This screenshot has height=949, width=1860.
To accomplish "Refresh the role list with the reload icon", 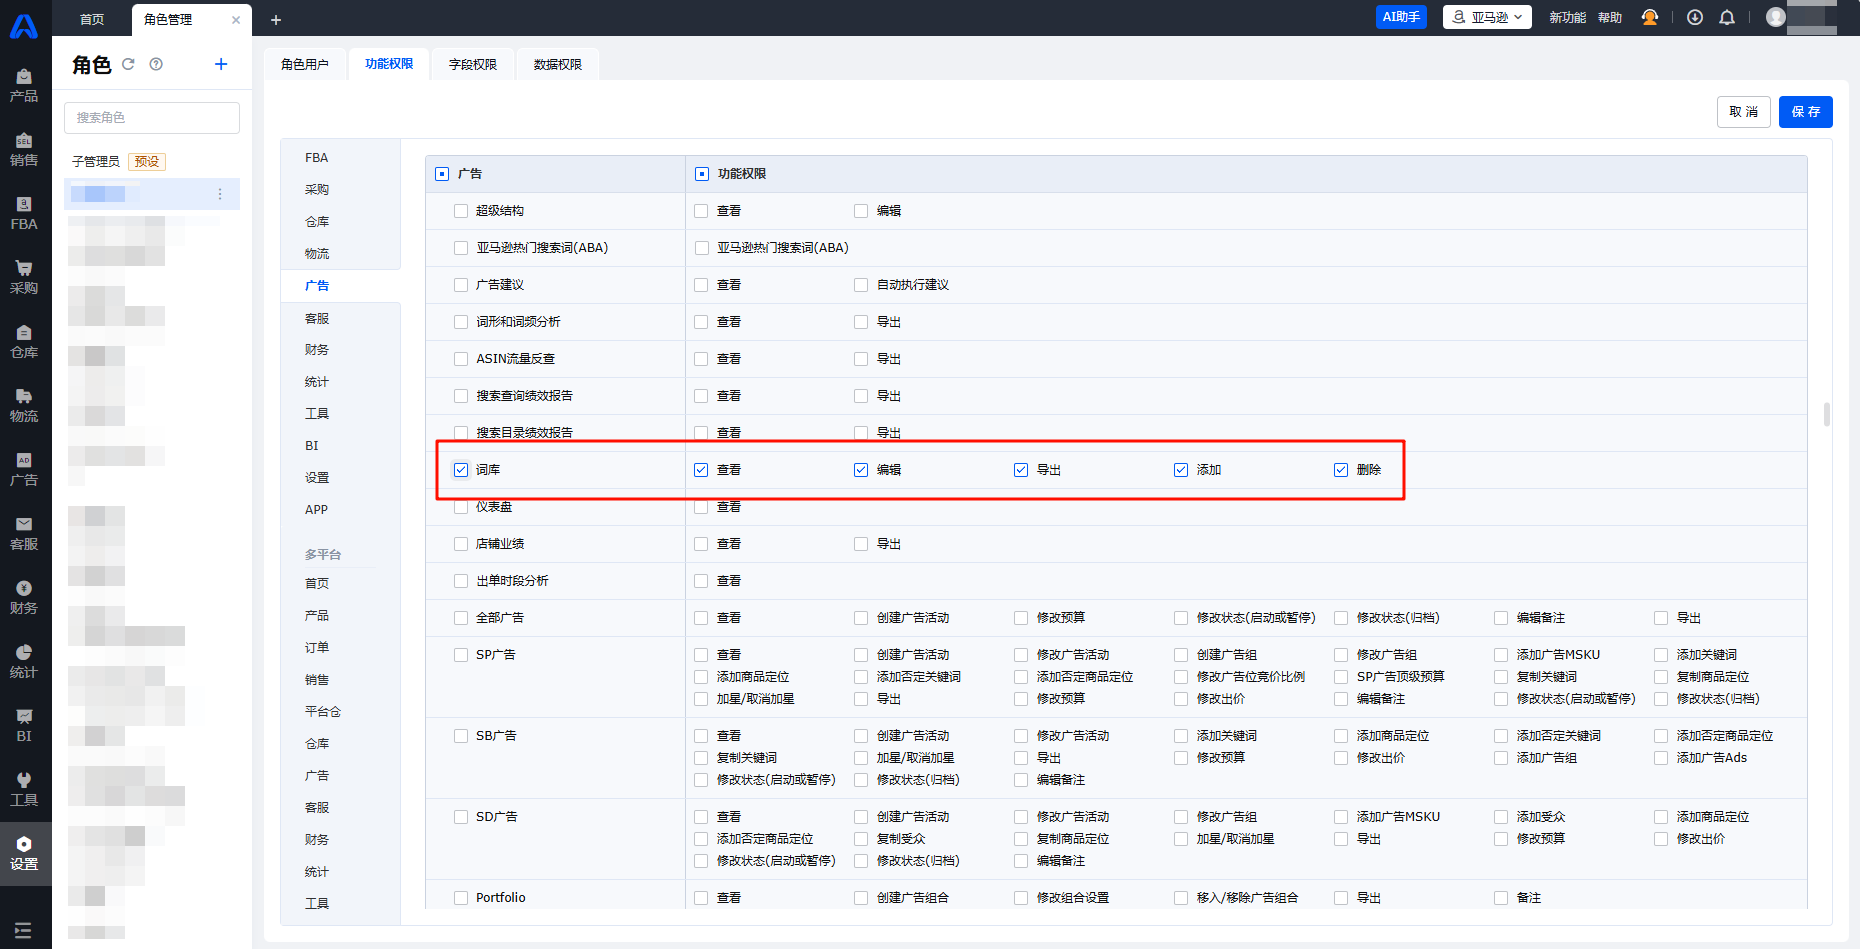I will [x=128, y=64].
